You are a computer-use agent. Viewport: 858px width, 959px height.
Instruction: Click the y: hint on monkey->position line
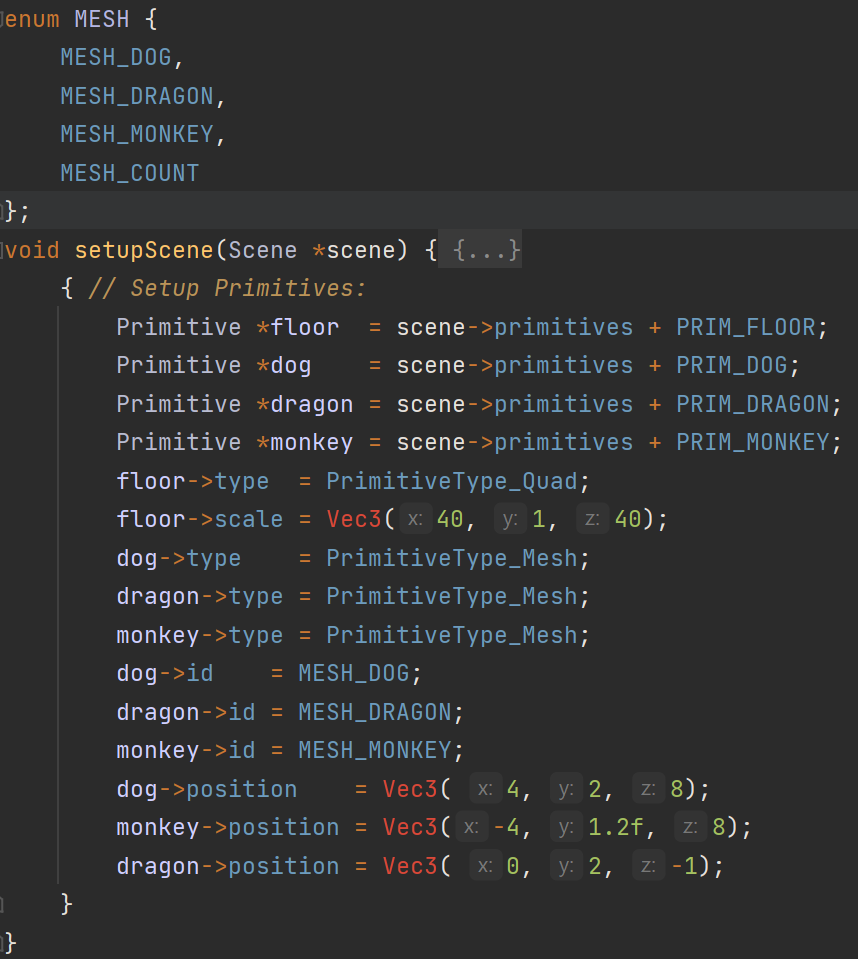[x=566, y=828]
